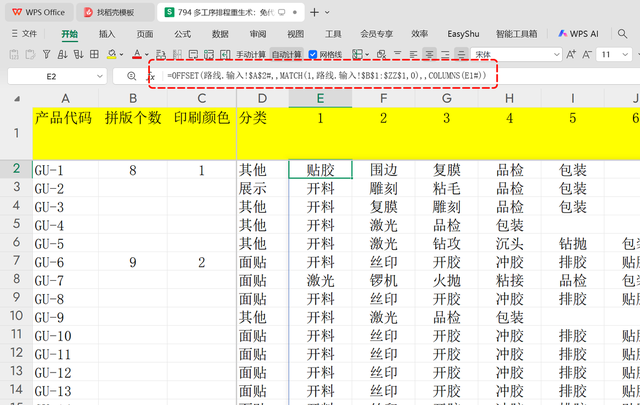Viewport: 640px width, 405px height.
Task: Switch to the 审阅 review tab
Action: (258, 34)
